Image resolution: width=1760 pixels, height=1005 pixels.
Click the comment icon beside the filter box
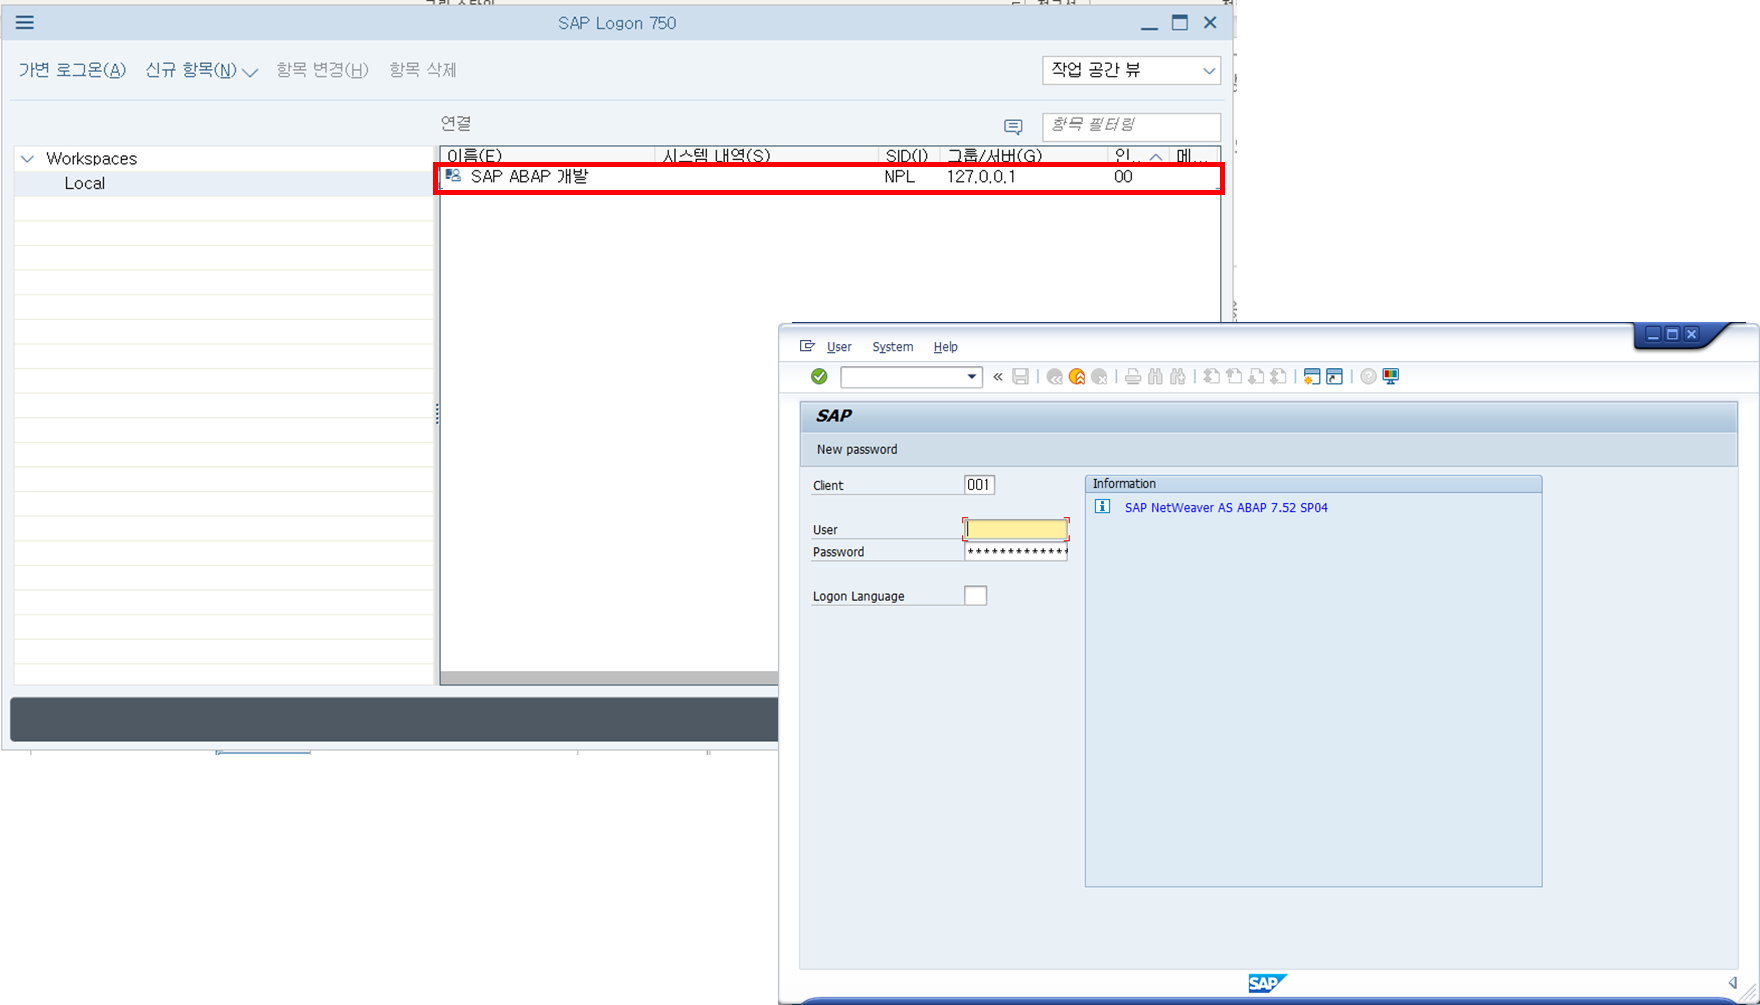pyautogui.click(x=1013, y=126)
